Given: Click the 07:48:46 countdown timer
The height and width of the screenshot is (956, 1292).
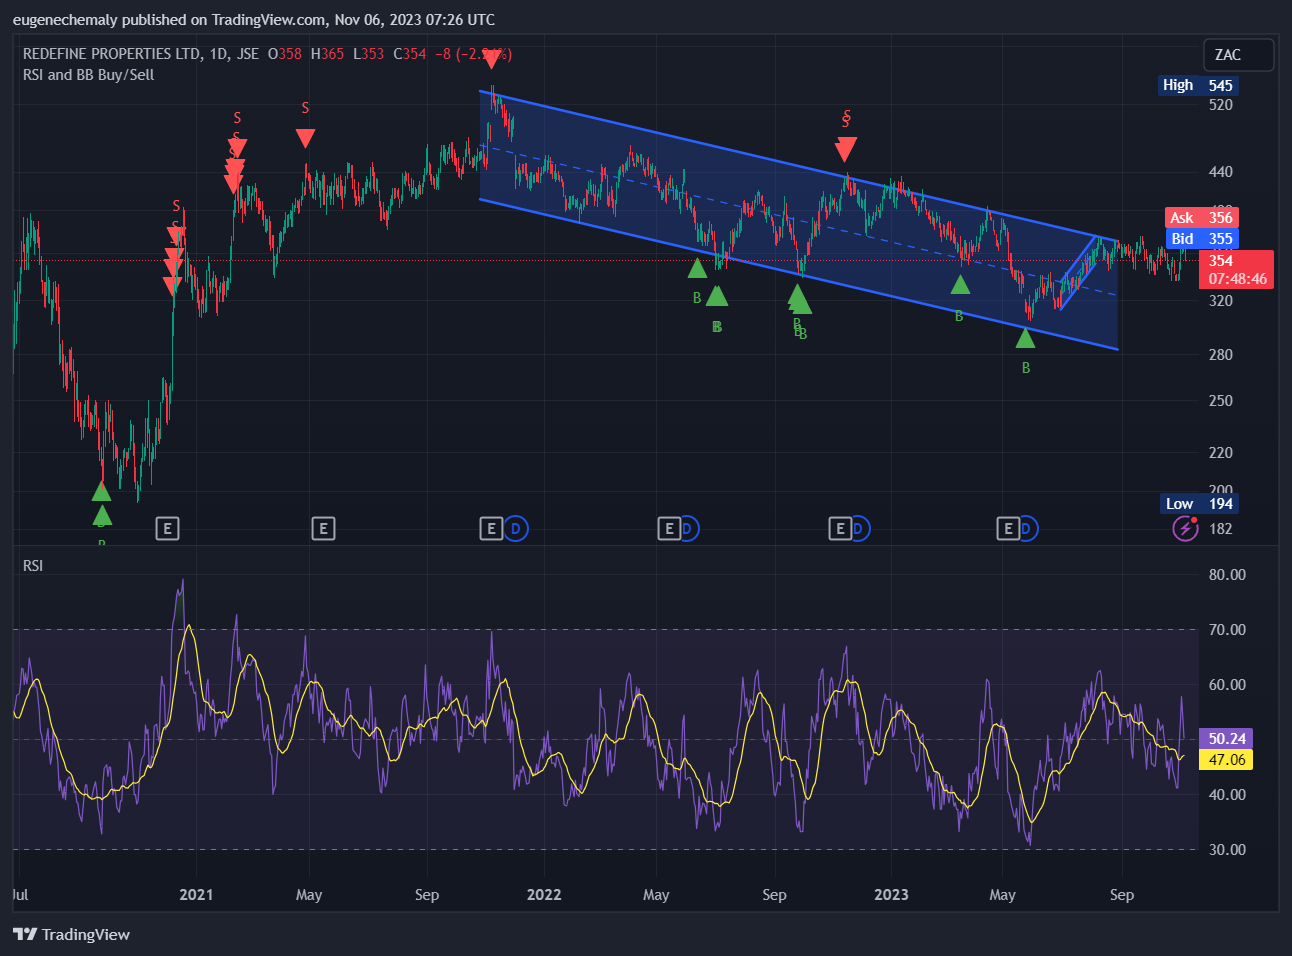Looking at the screenshot, I should click(x=1237, y=279).
